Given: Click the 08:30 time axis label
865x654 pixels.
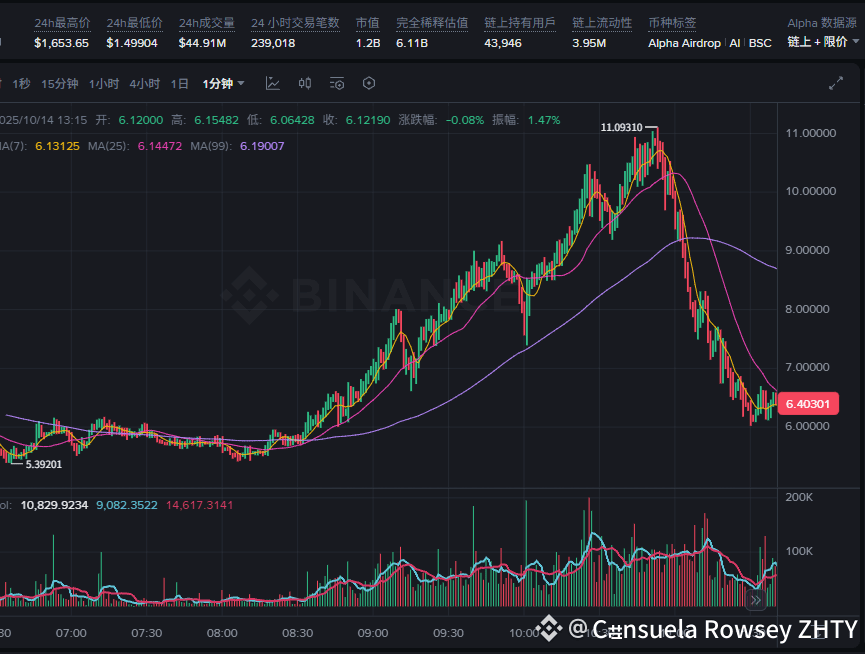Looking at the screenshot, I should coord(297,633).
